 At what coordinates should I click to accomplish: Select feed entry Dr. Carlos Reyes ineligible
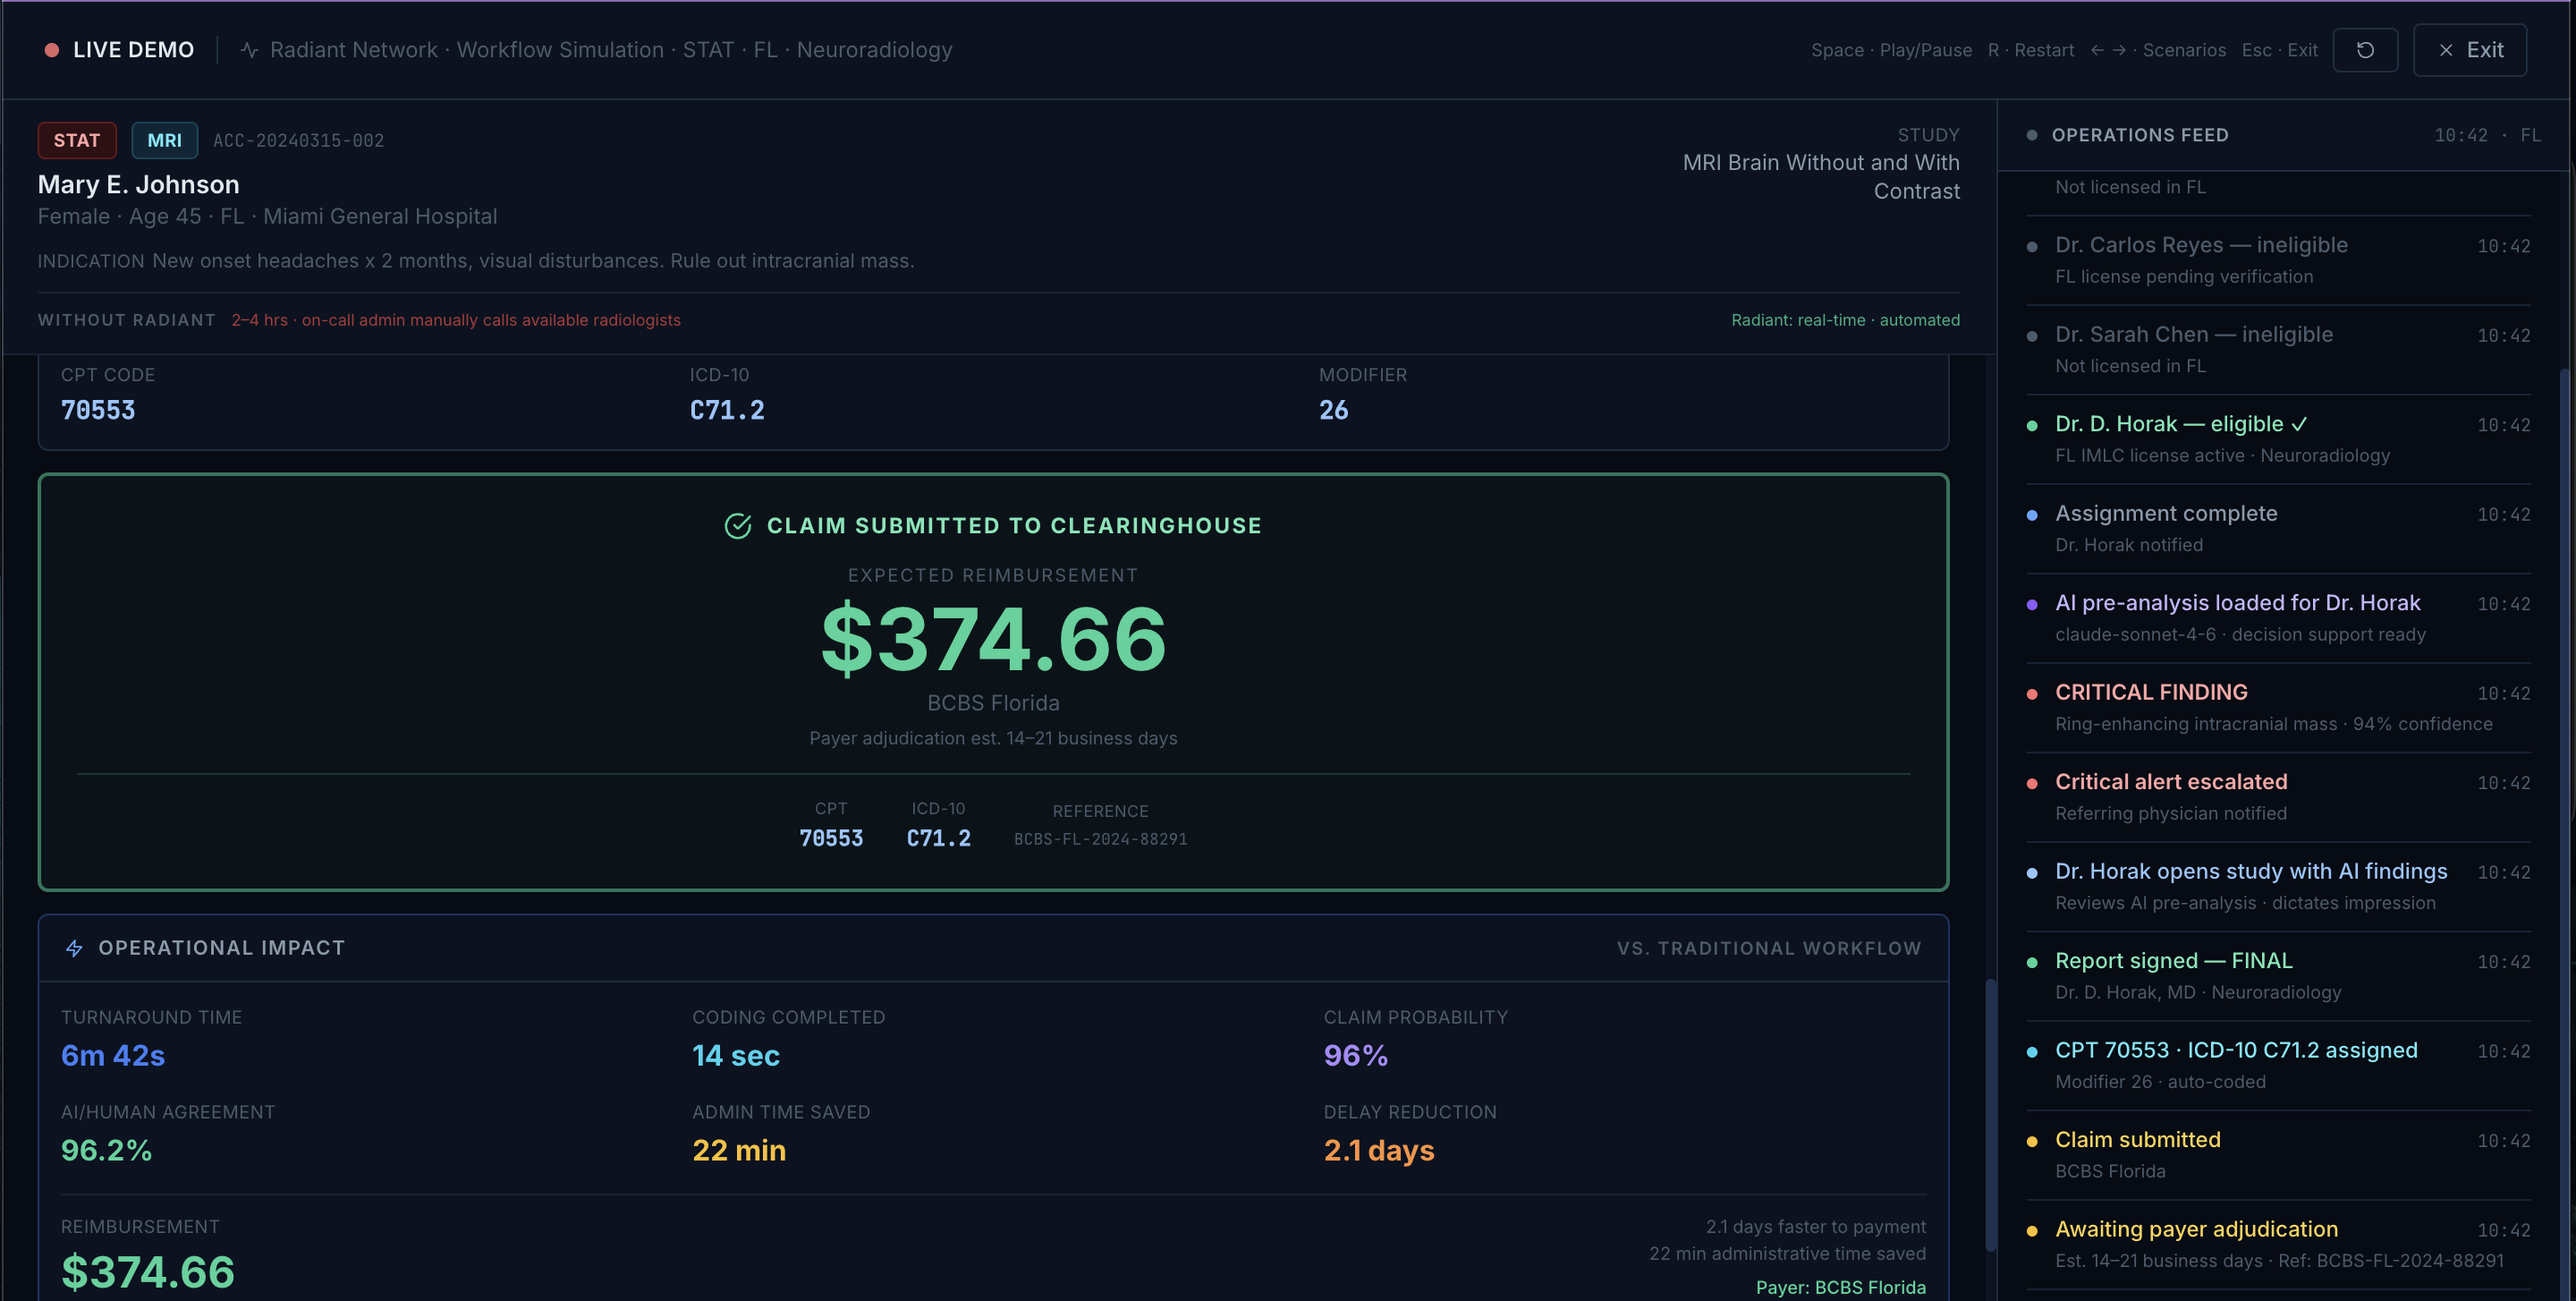tap(2278, 260)
